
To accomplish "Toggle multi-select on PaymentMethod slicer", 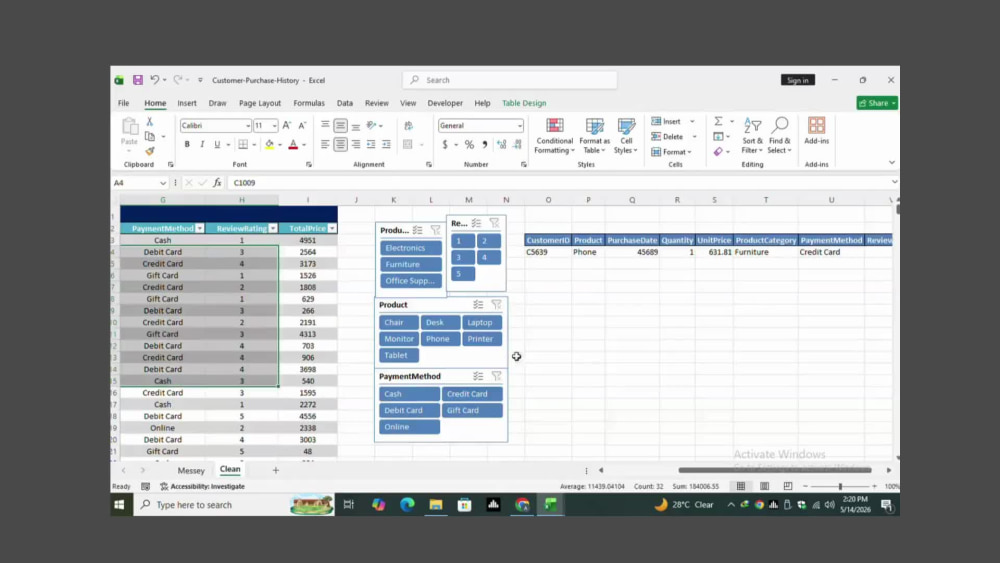I will tap(478, 376).
